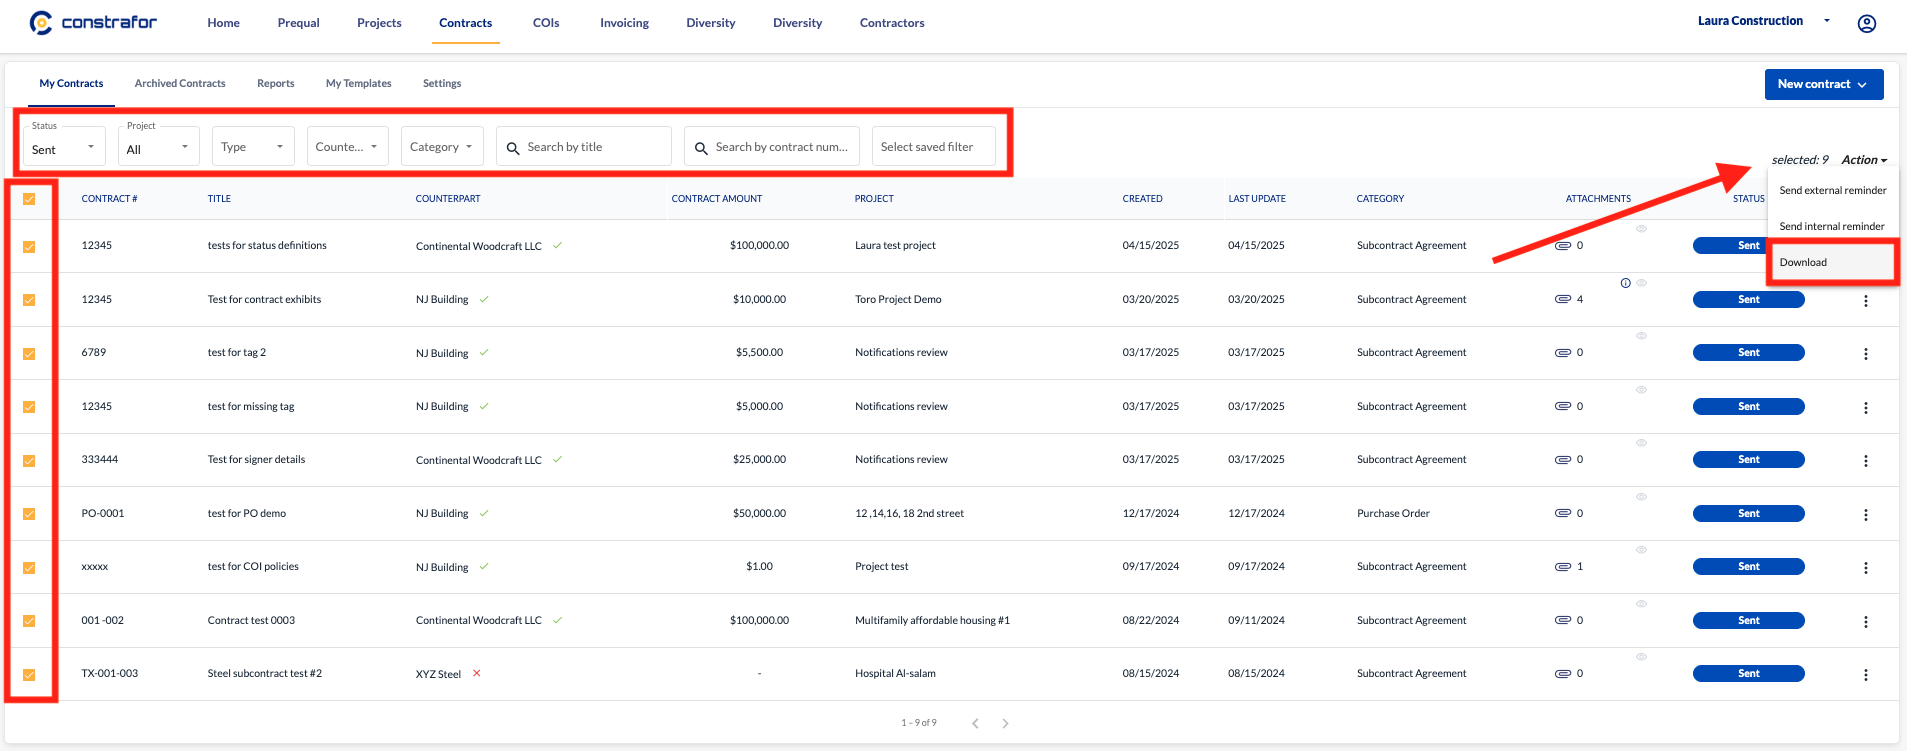This screenshot has width=1907, height=751.
Task: Deselect contract 333444 checkbox
Action: [29, 461]
